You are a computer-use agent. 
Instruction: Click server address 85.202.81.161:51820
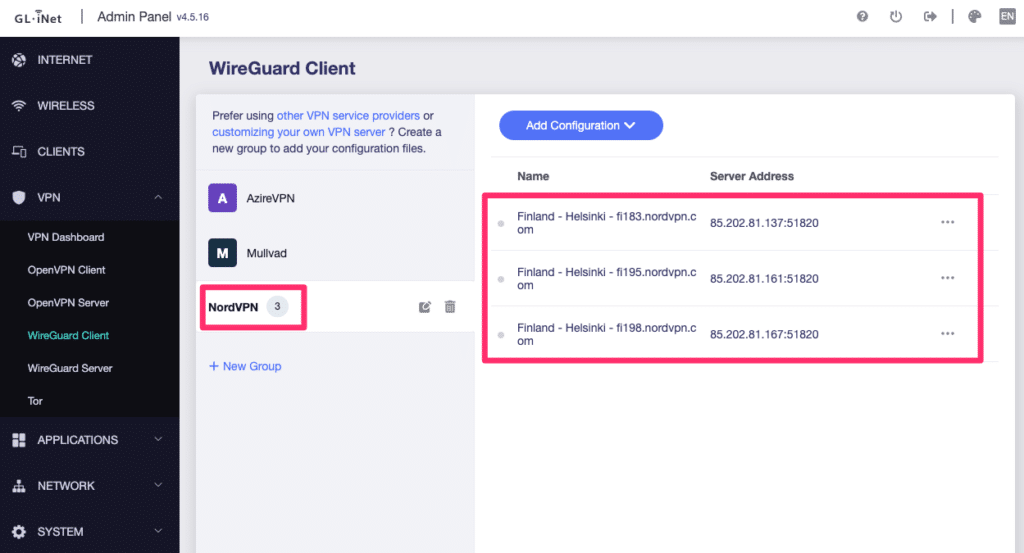coord(764,278)
